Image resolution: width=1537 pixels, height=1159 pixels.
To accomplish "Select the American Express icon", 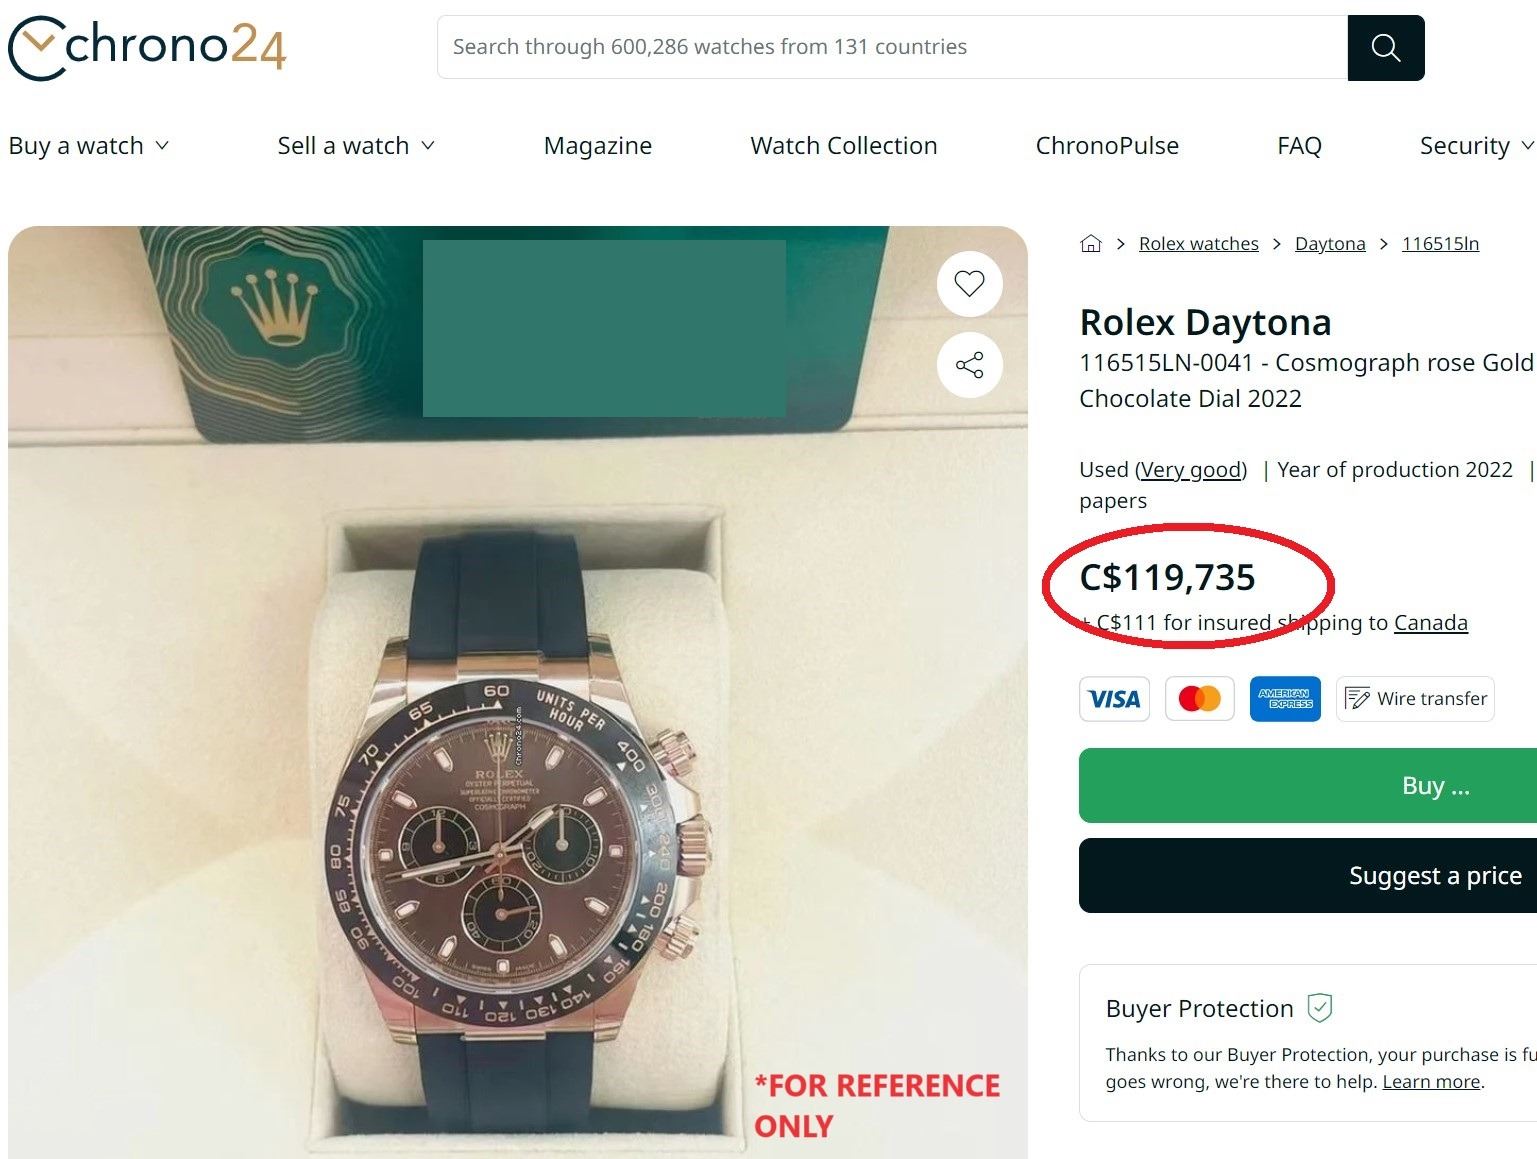I will click(x=1285, y=699).
